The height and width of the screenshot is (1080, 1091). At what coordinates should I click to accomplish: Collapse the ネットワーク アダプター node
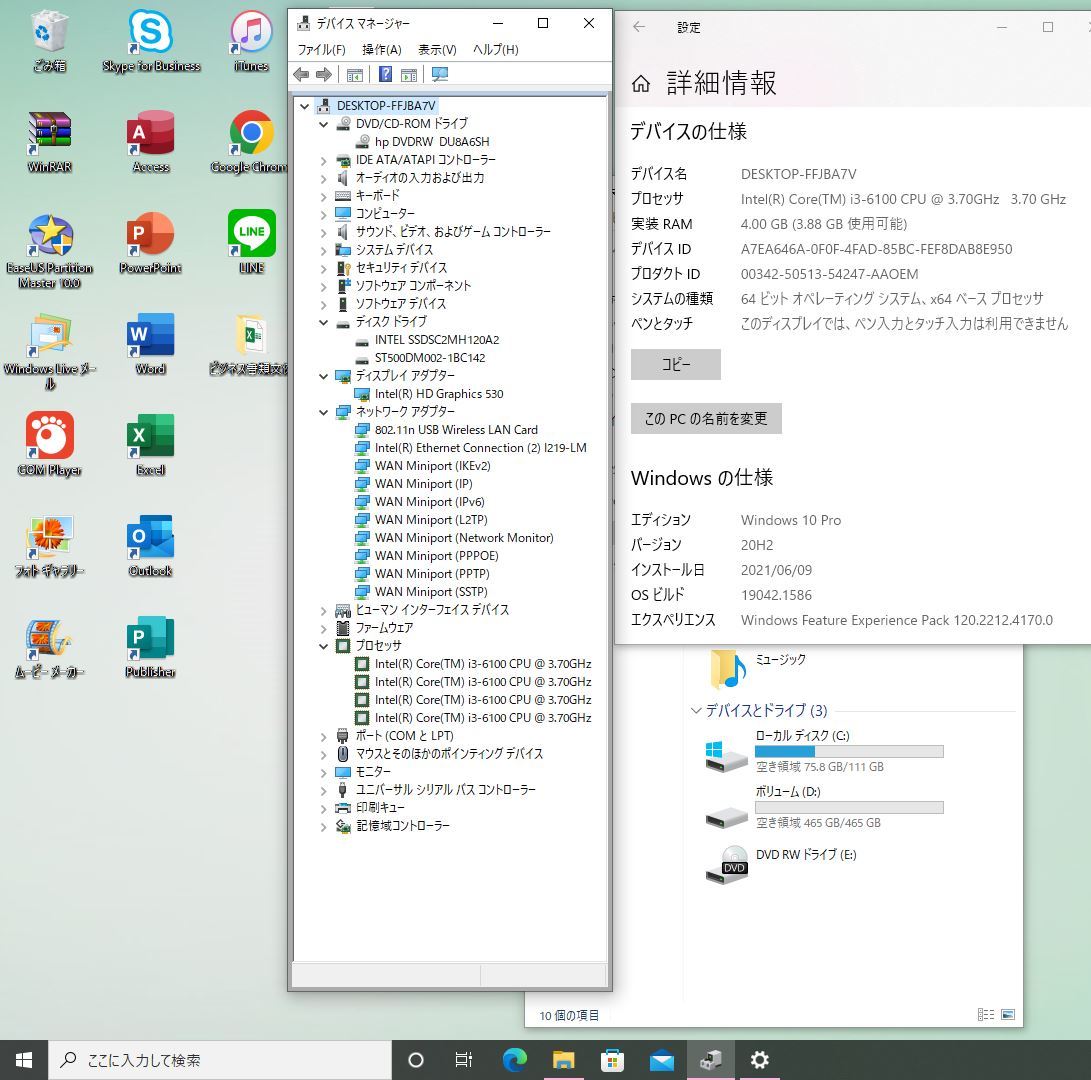click(x=324, y=412)
